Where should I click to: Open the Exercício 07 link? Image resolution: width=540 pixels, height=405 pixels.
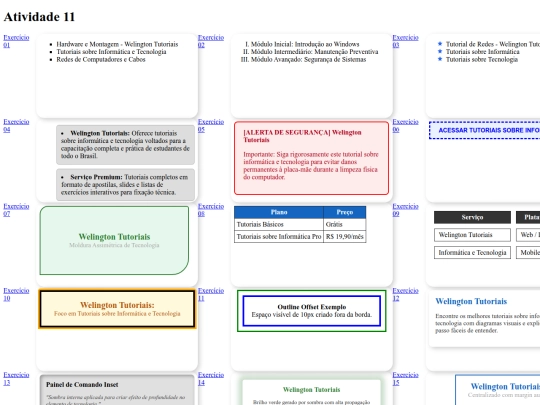pyautogui.click(x=16, y=210)
